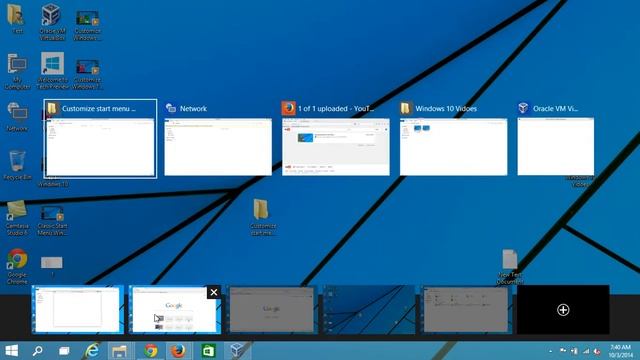The height and width of the screenshot is (360, 640).
Task: Switch to the first virtual desktop
Action: 78,309
